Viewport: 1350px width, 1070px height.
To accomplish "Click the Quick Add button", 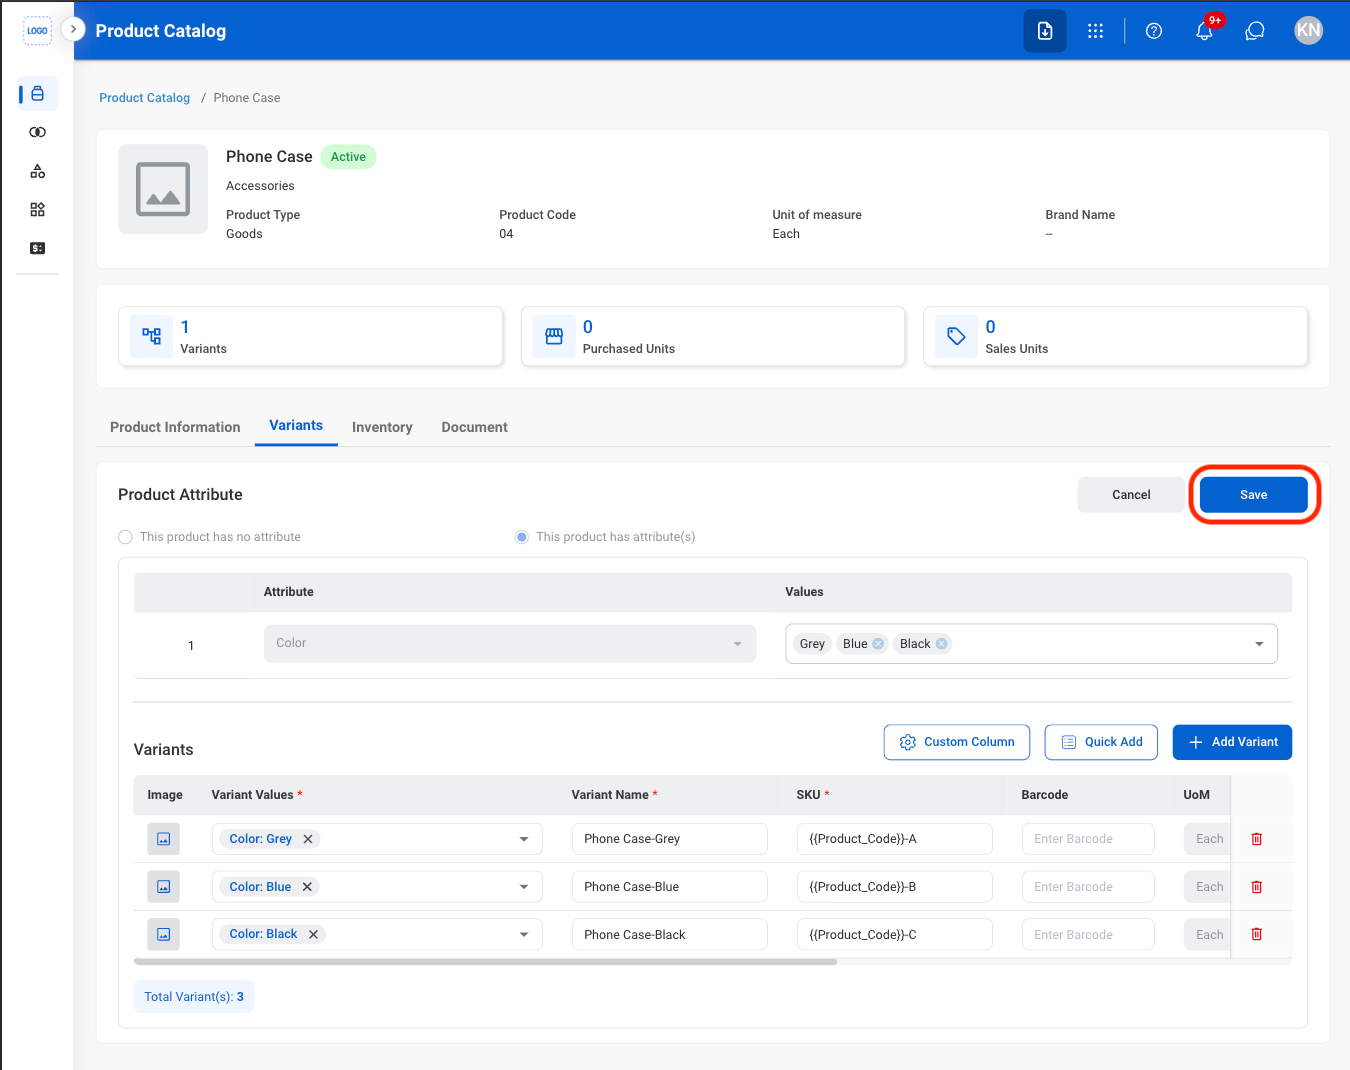I will point(1101,742).
